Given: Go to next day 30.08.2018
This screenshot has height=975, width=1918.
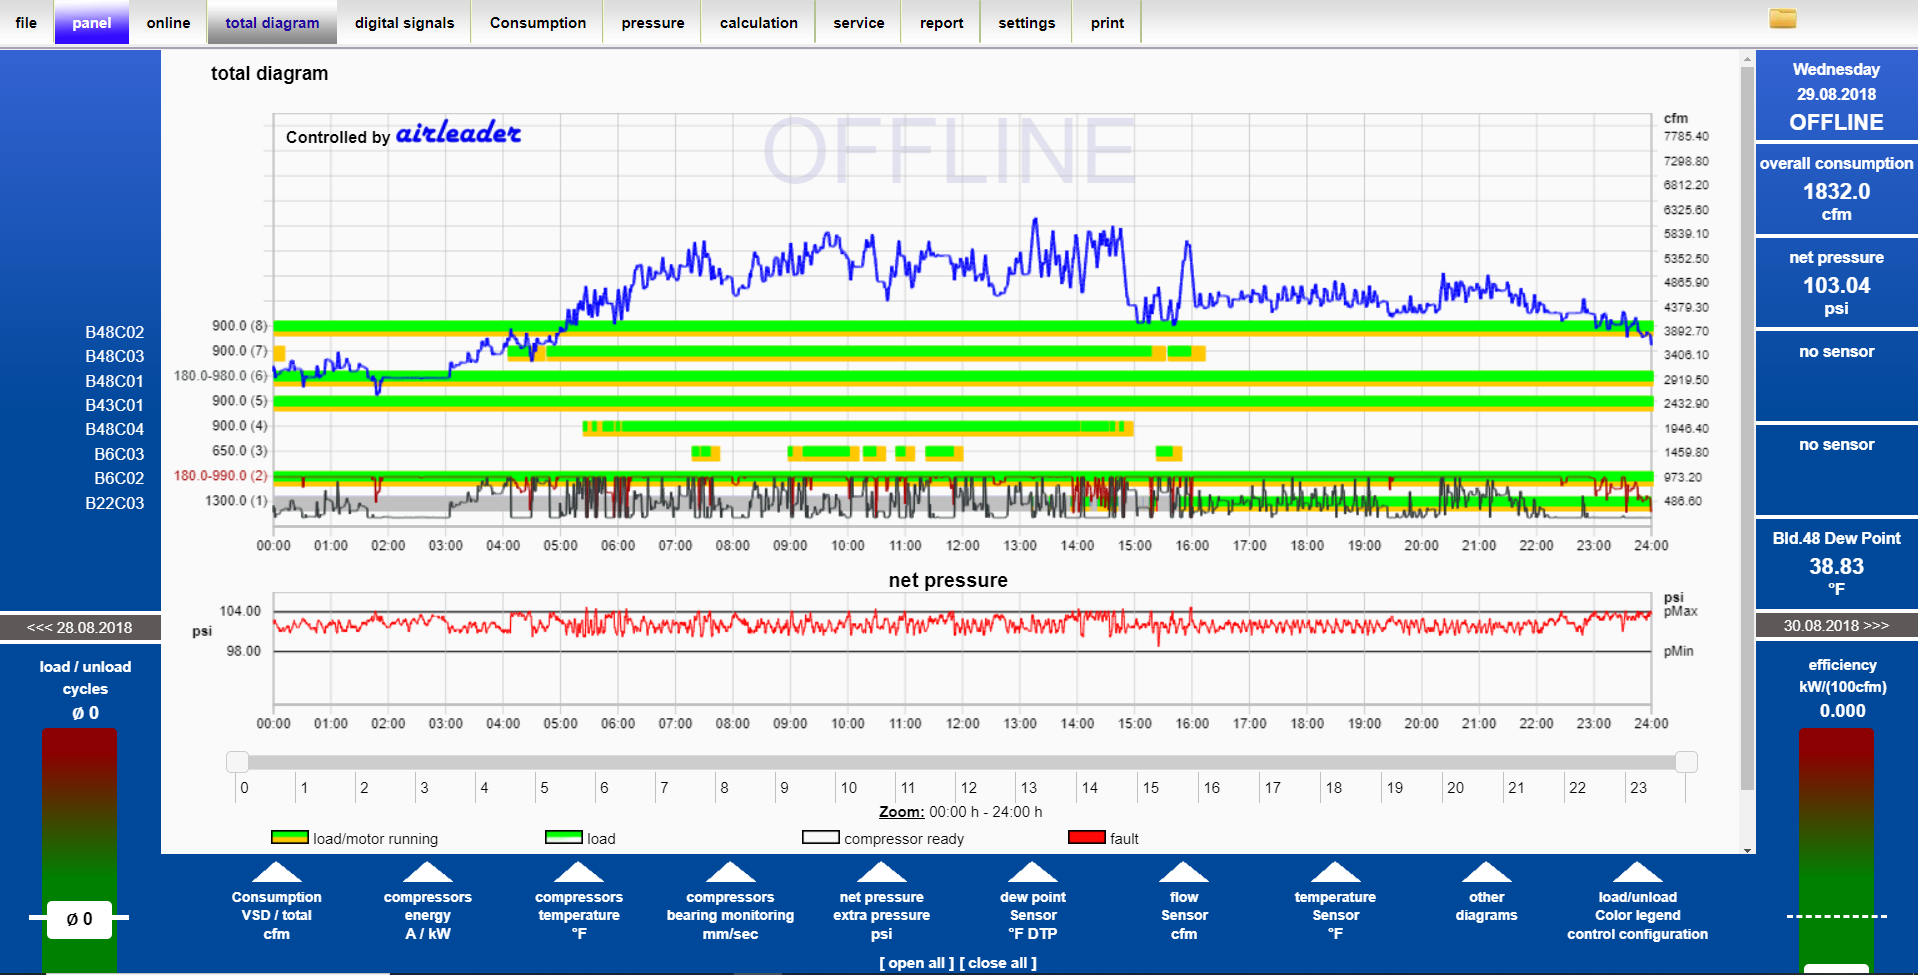Looking at the screenshot, I should tap(1836, 625).
